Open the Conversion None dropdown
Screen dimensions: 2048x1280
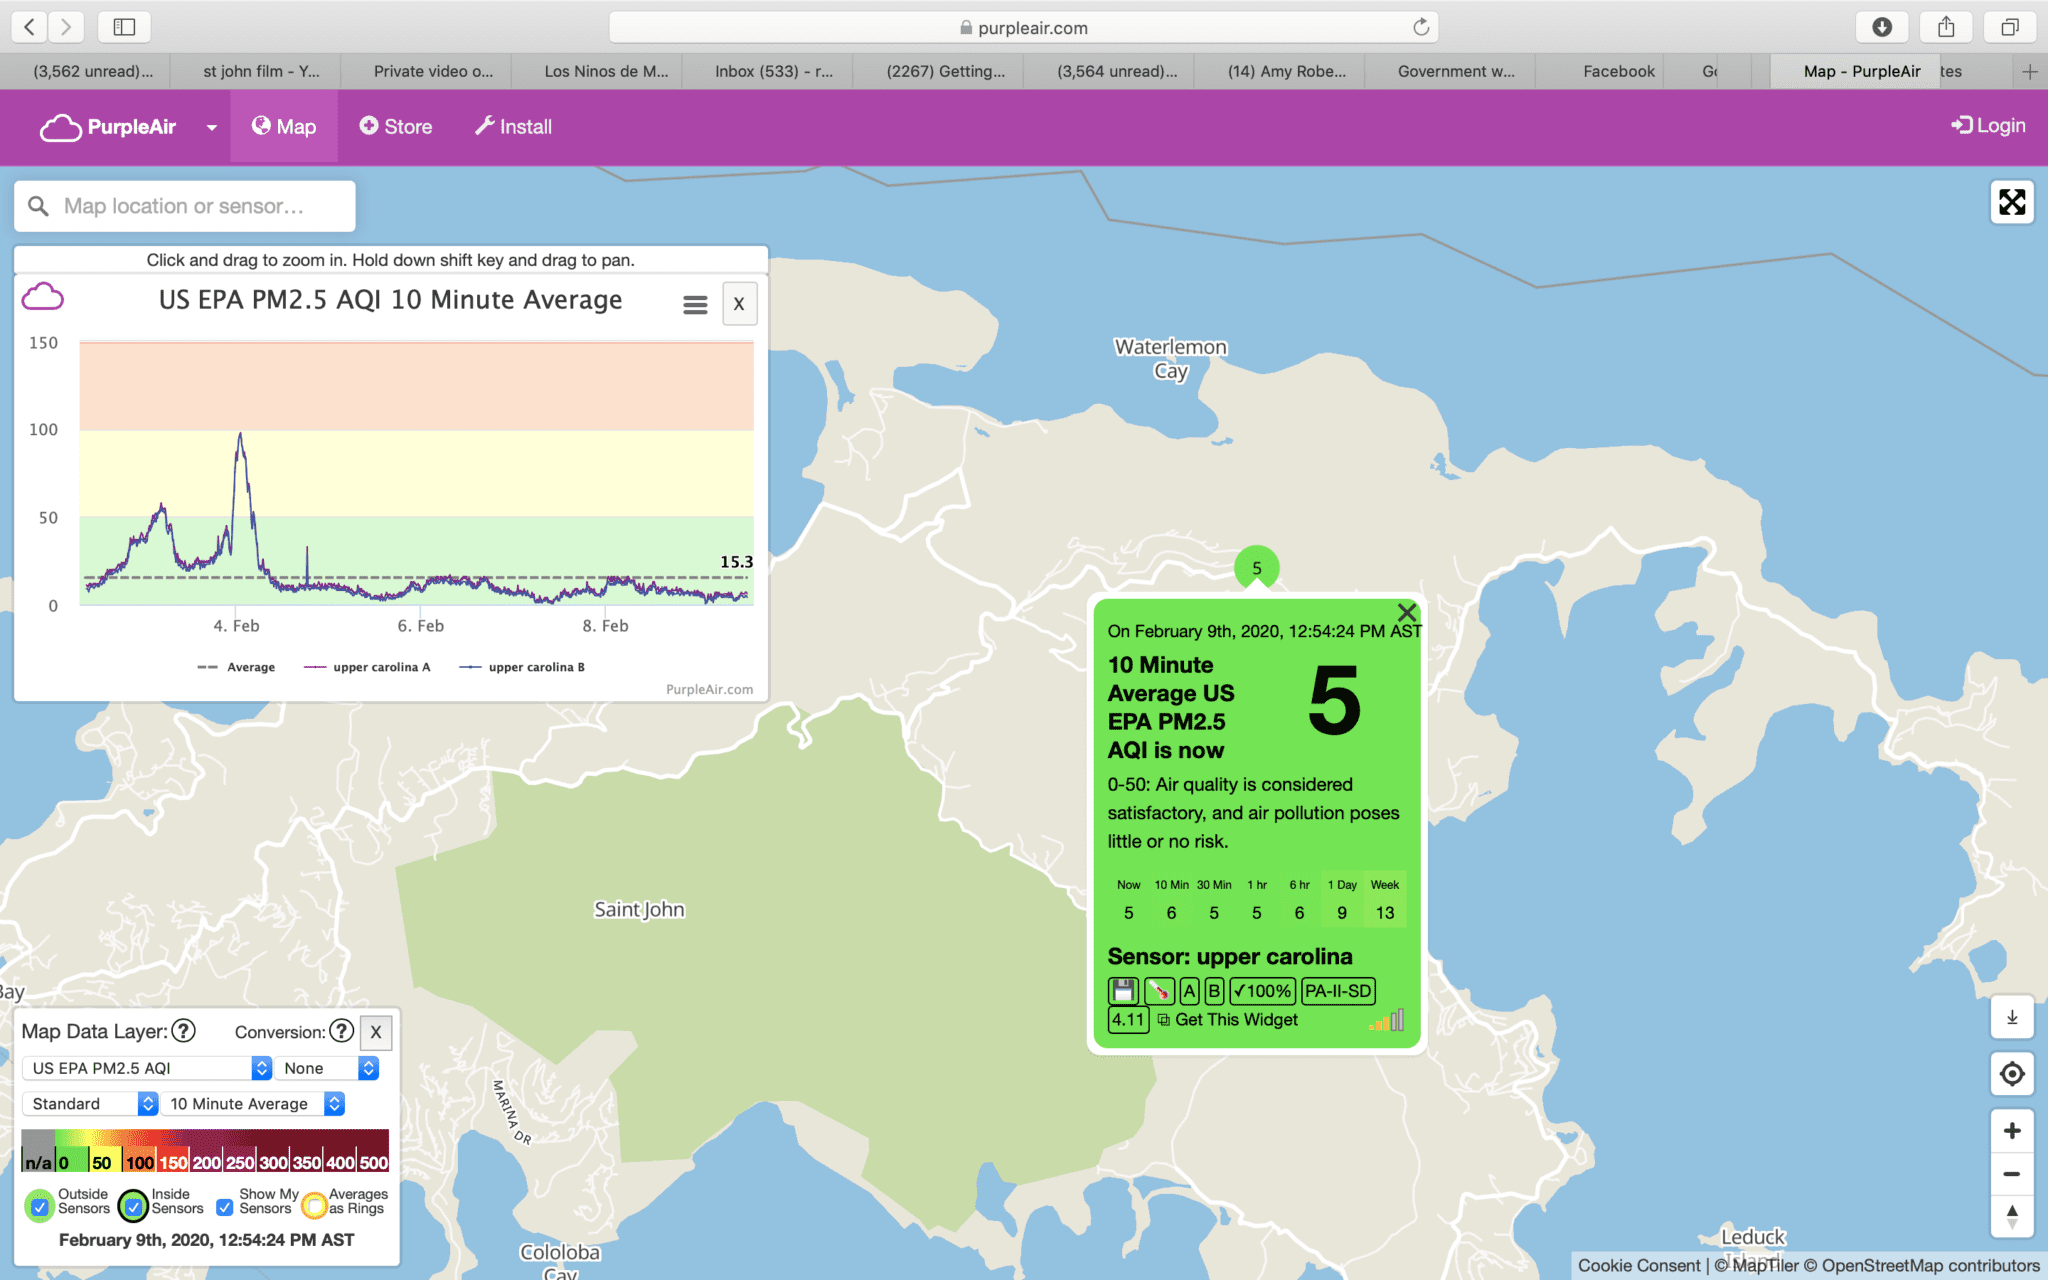click(x=327, y=1068)
